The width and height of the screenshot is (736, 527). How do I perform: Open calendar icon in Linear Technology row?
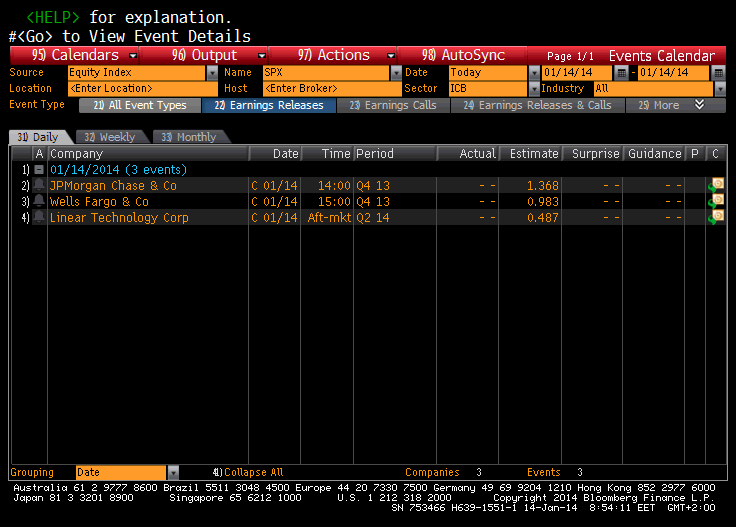(716, 217)
